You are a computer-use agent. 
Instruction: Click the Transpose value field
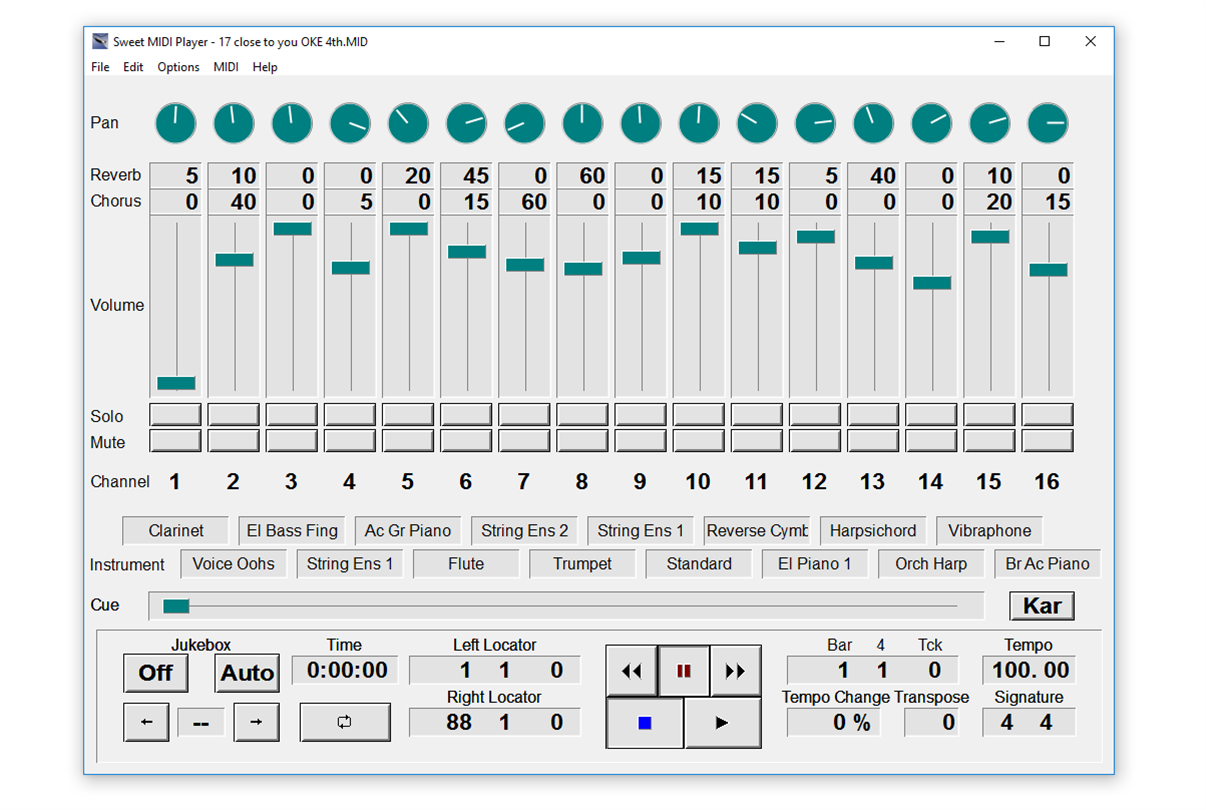(931, 722)
